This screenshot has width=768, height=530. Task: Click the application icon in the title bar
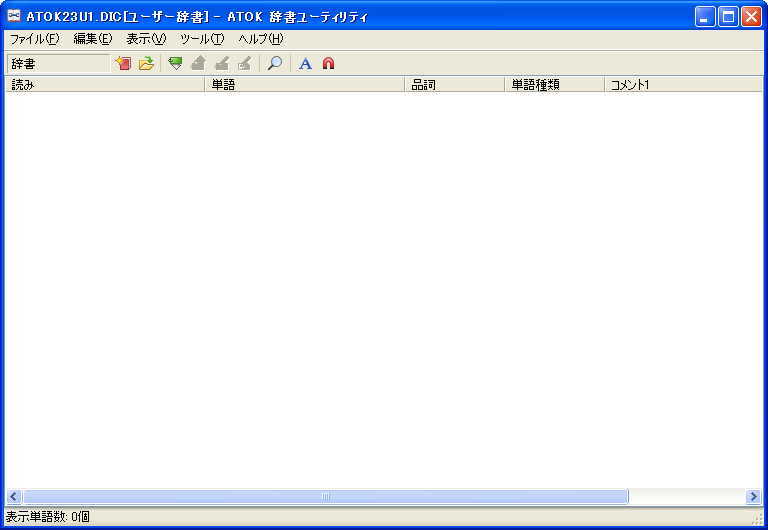click(14, 16)
